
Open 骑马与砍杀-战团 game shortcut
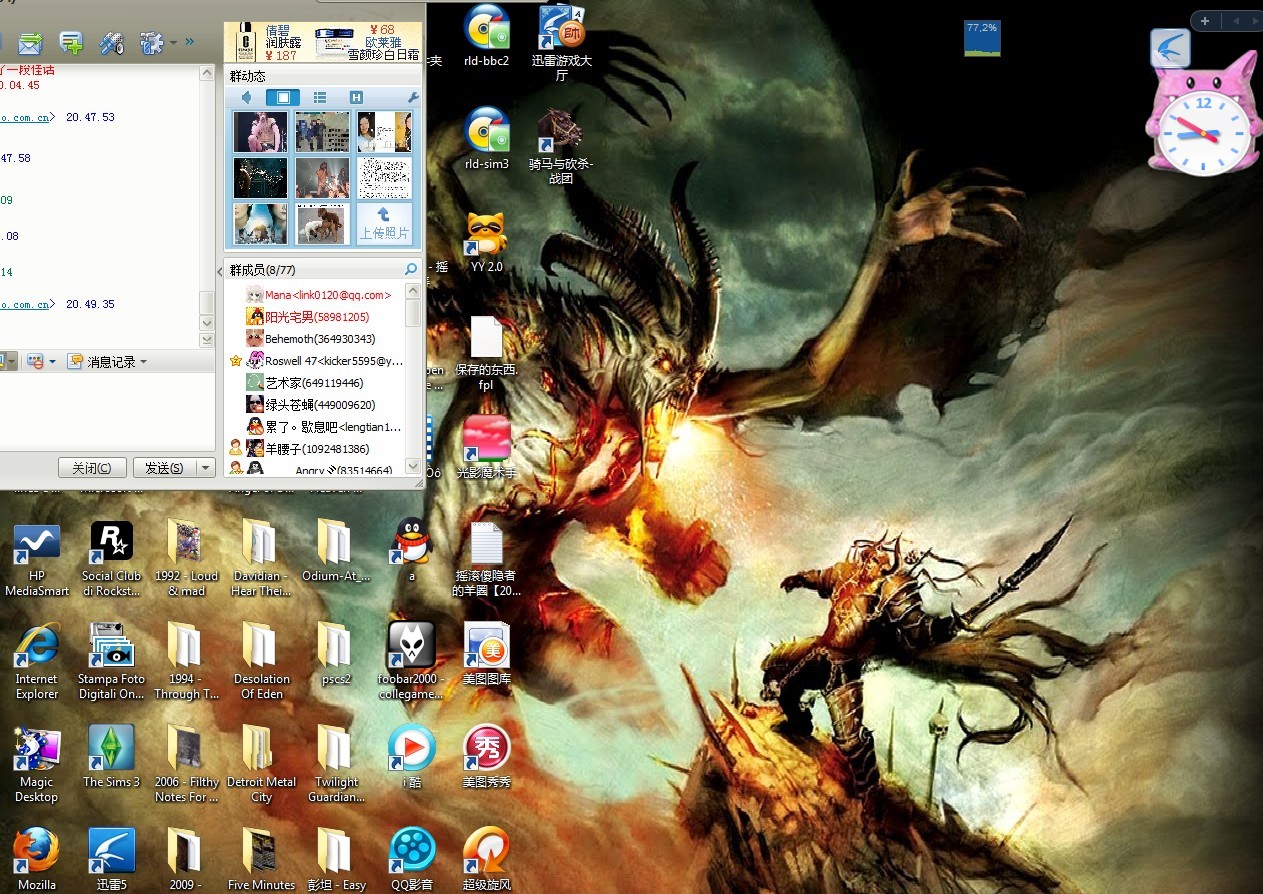561,146
